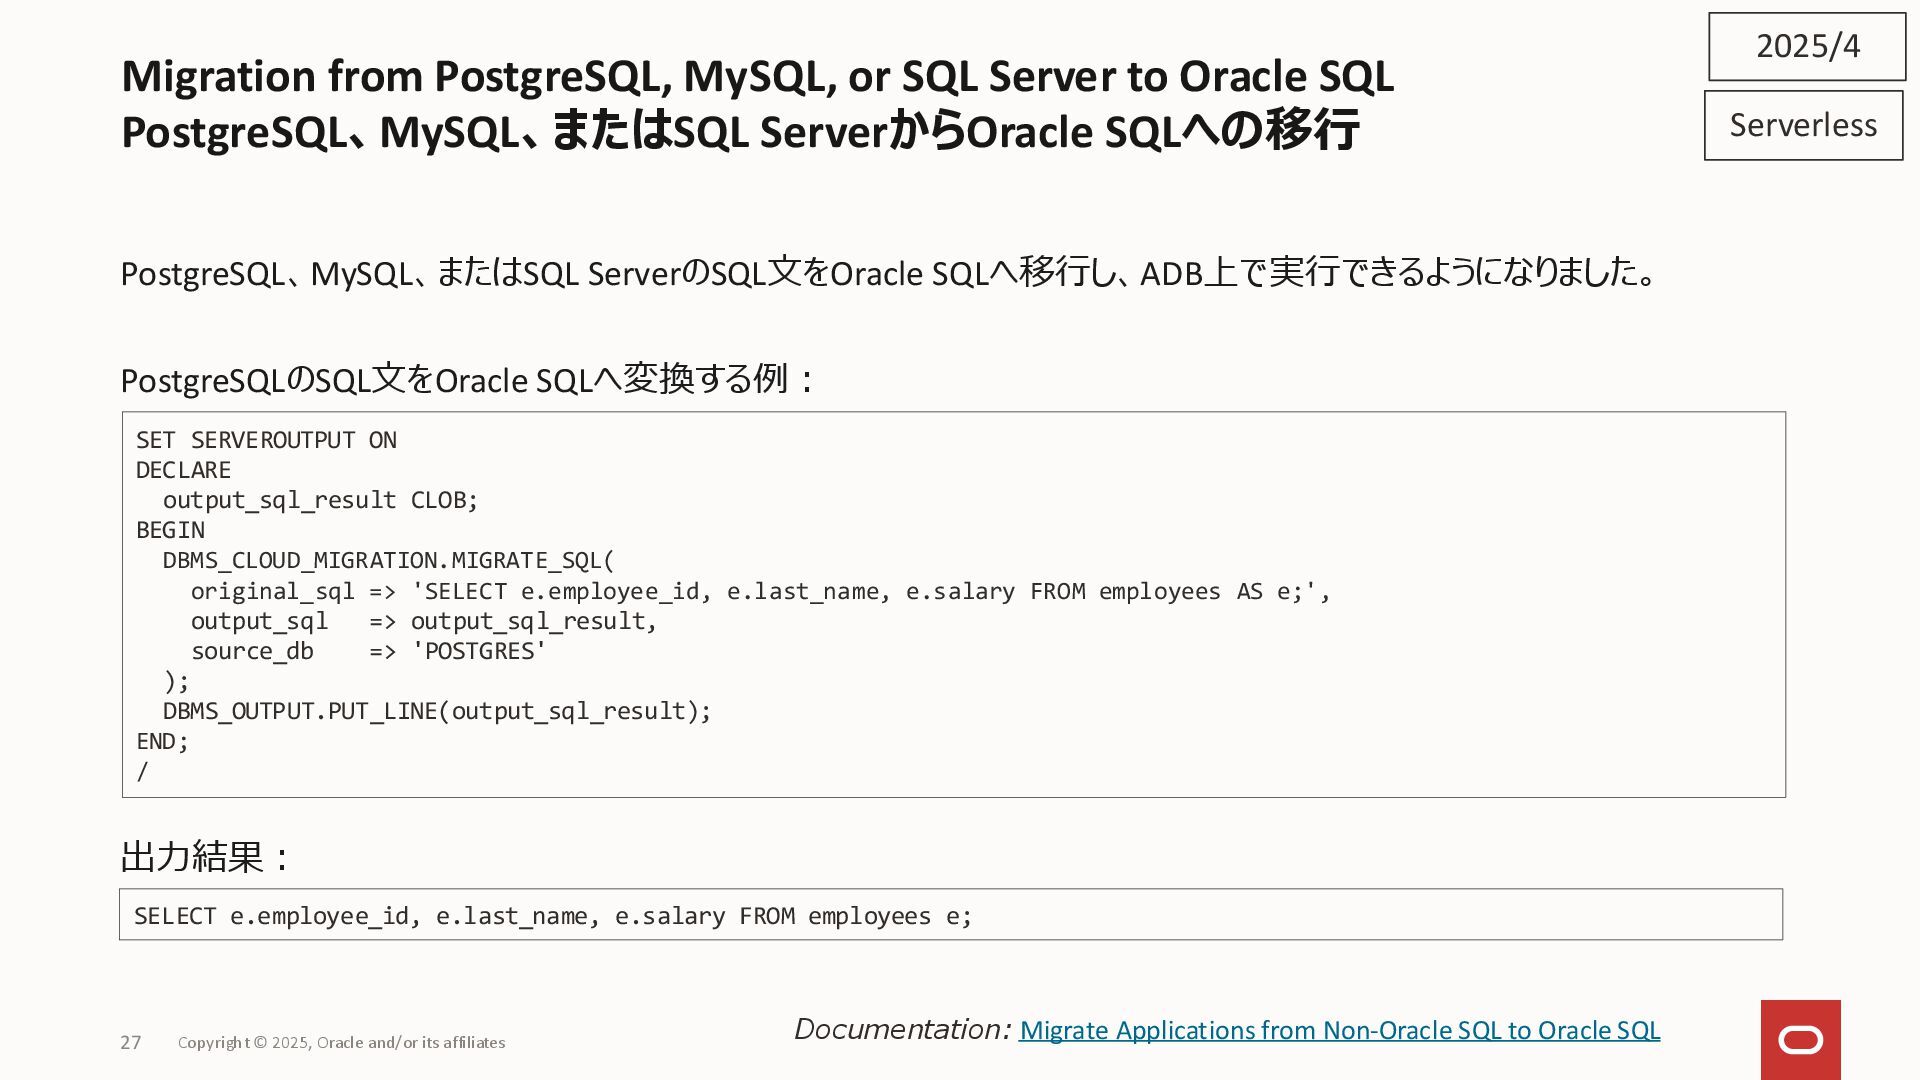
Task: Click the PostgreSQL conversion example heading
Action: (x=467, y=380)
